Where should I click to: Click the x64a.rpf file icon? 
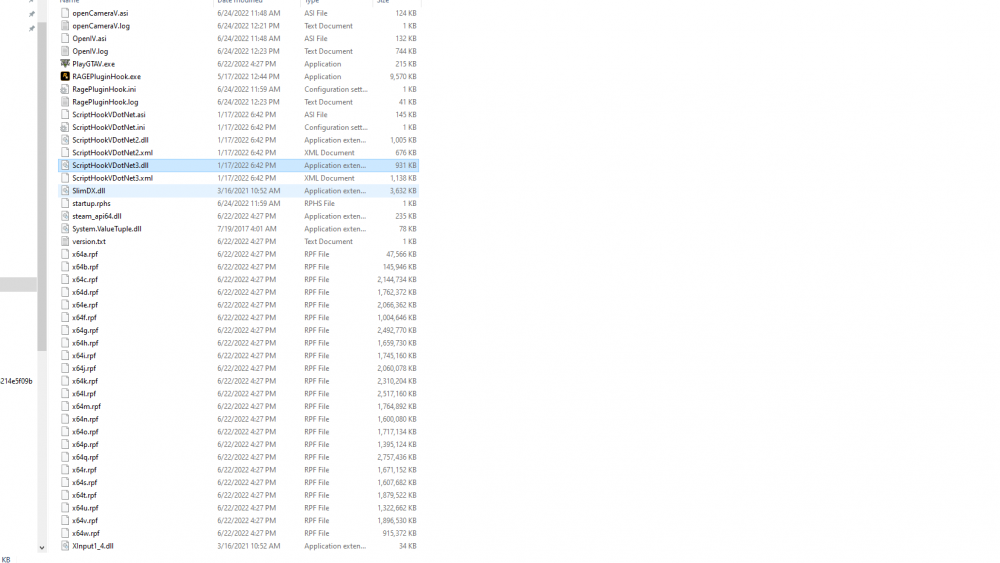[64, 254]
